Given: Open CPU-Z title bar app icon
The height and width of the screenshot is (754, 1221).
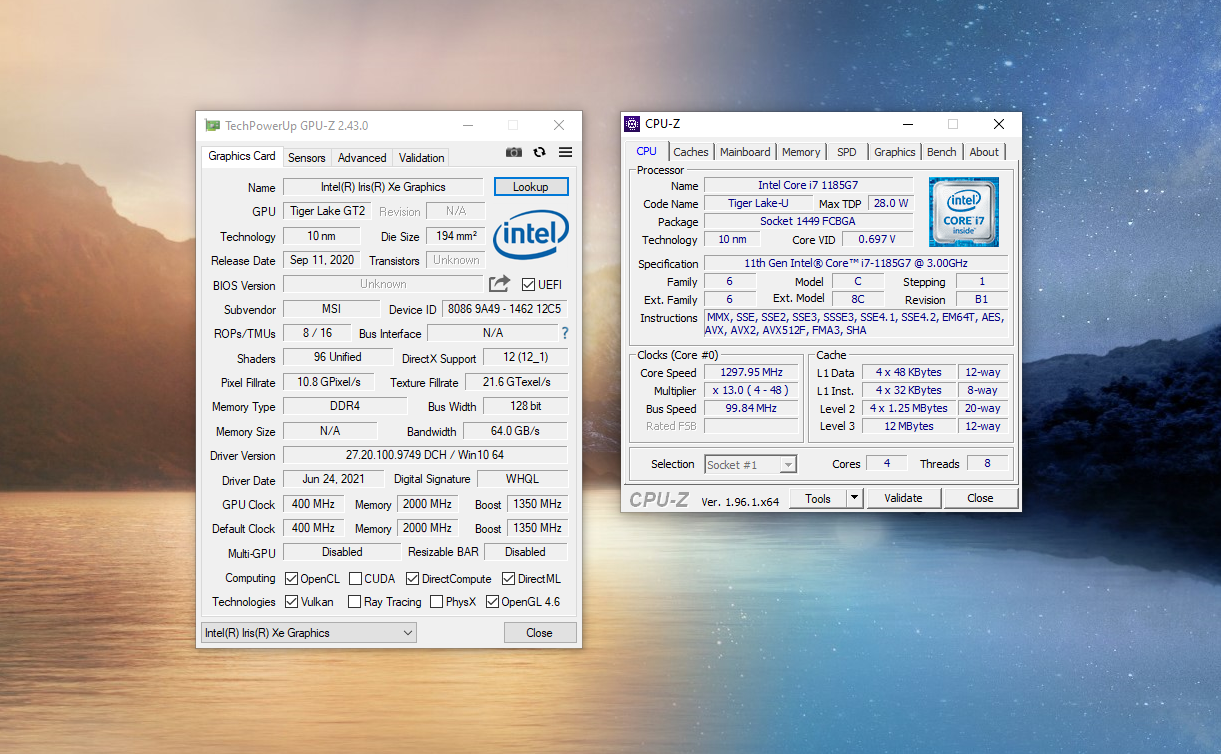Looking at the screenshot, I should (632, 124).
